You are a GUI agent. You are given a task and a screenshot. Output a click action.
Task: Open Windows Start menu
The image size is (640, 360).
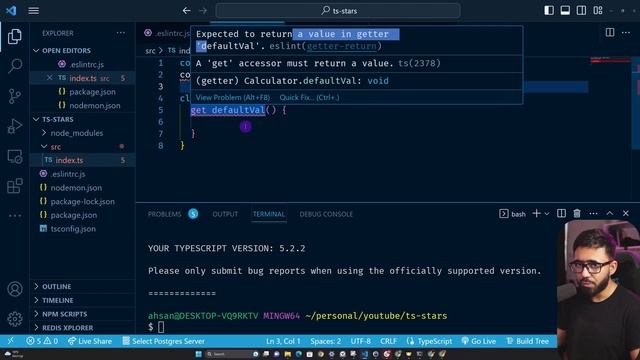(x=198, y=354)
